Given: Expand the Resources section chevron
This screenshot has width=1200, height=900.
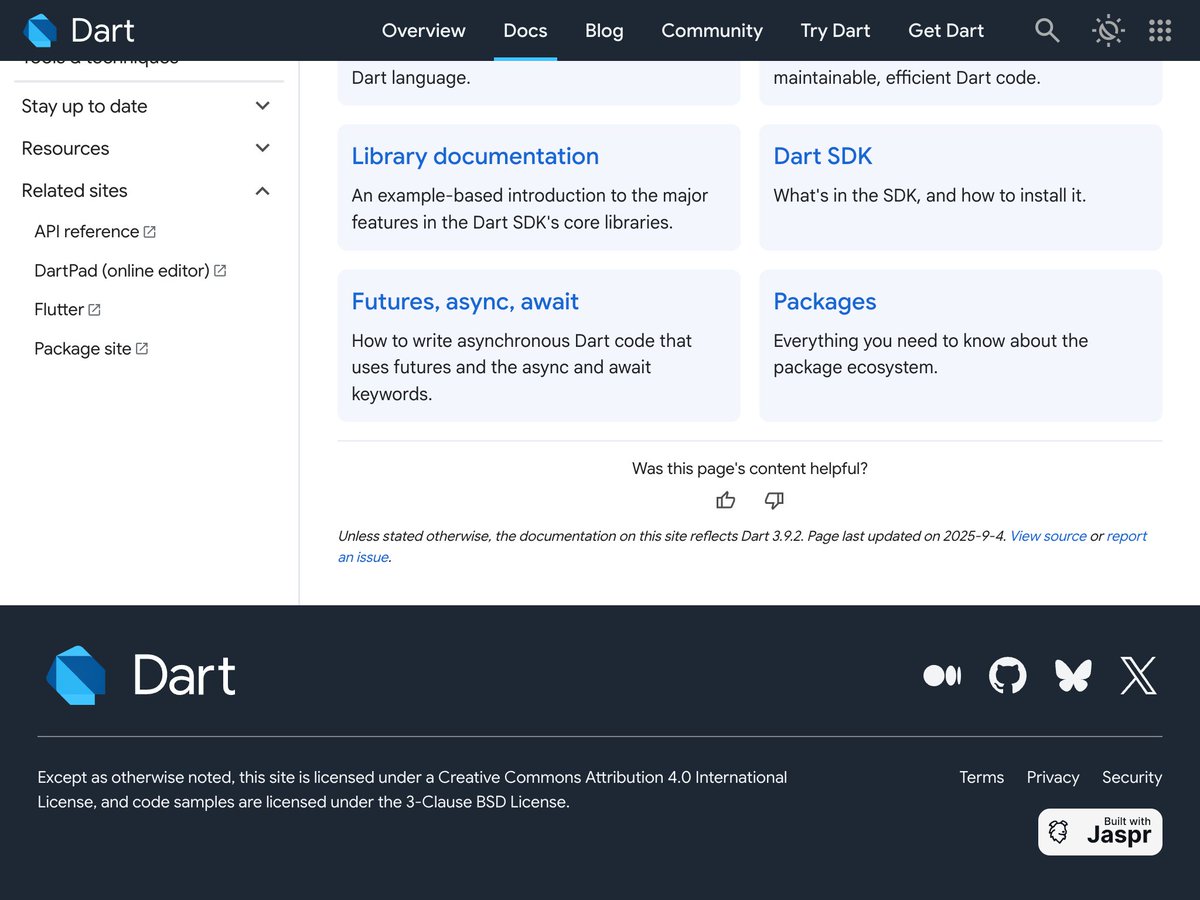Looking at the screenshot, I should click(263, 148).
